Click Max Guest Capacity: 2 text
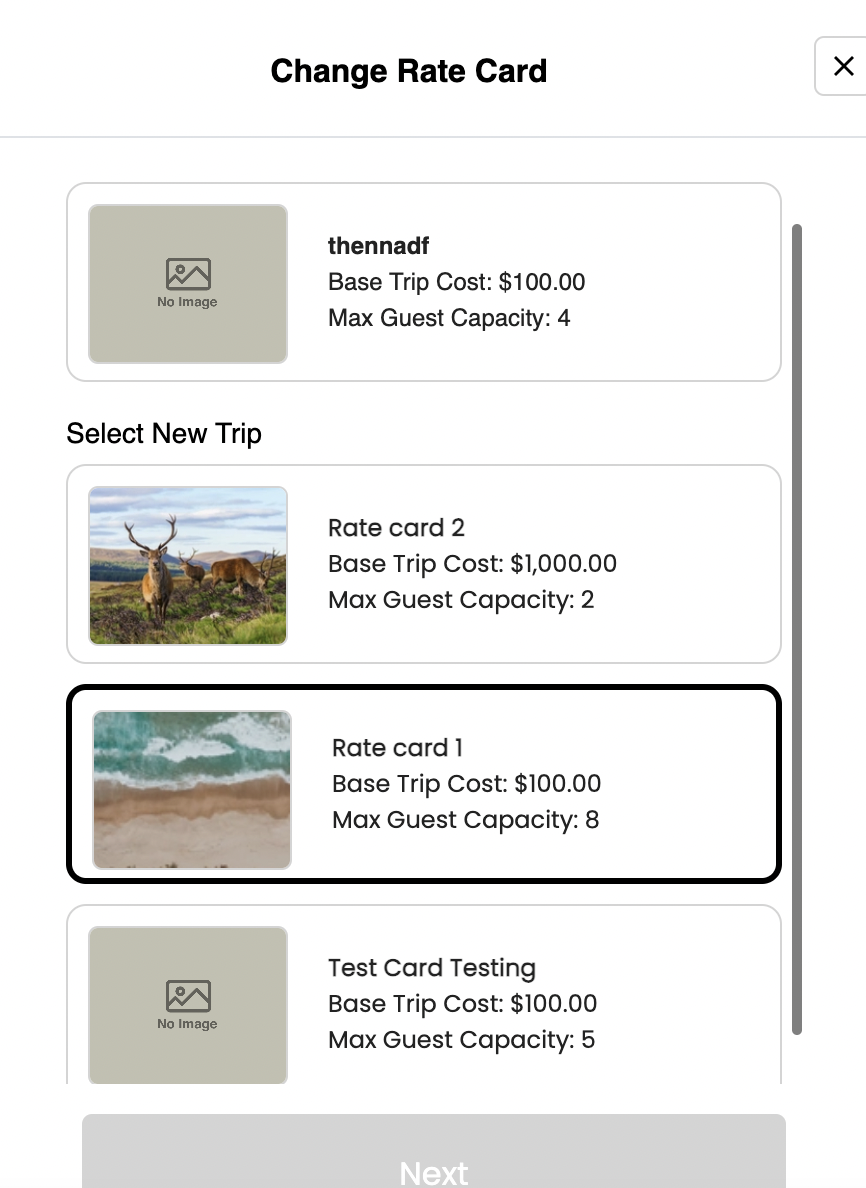This screenshot has height=1188, width=866. coord(461,600)
